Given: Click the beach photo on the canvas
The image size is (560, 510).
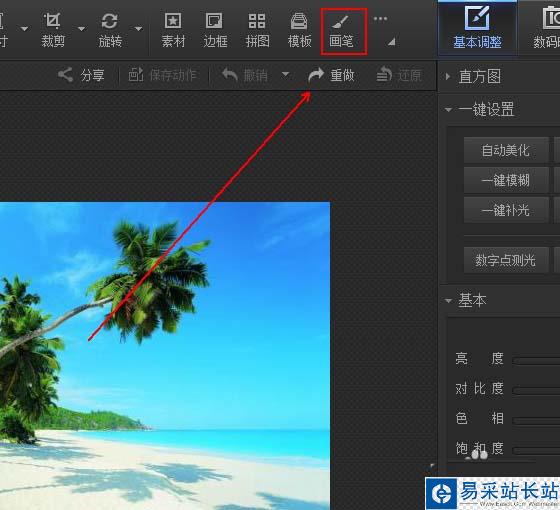Looking at the screenshot, I should [165, 356].
